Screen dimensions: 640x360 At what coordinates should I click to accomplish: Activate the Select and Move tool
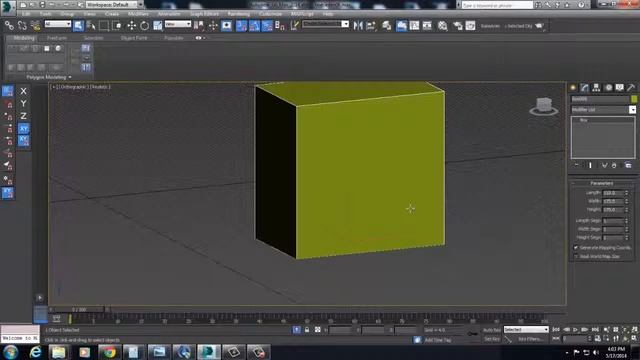click(x=131, y=26)
